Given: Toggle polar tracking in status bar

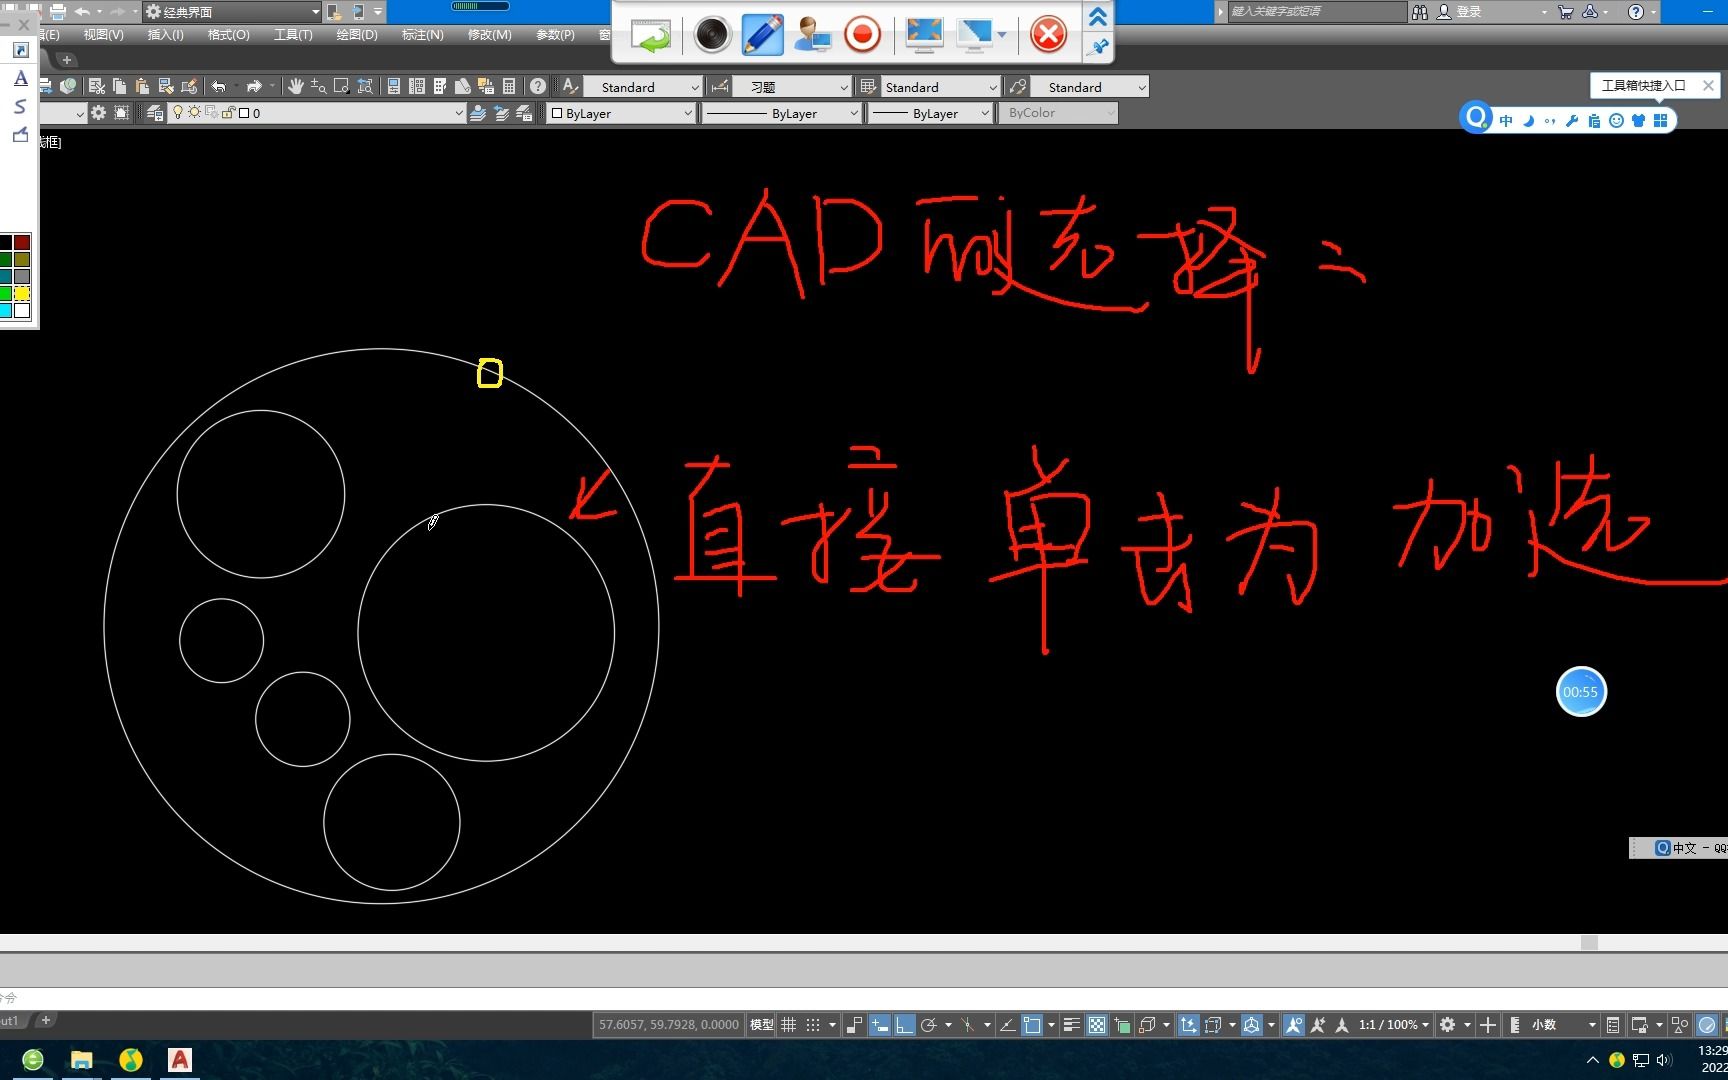Looking at the screenshot, I should (929, 1025).
